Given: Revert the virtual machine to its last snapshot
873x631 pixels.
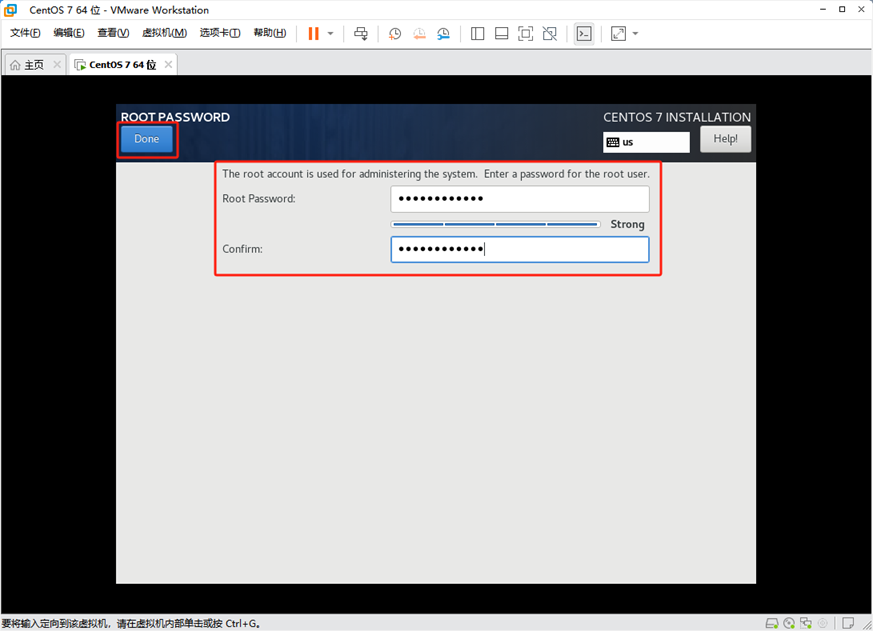Looking at the screenshot, I should (419, 33).
